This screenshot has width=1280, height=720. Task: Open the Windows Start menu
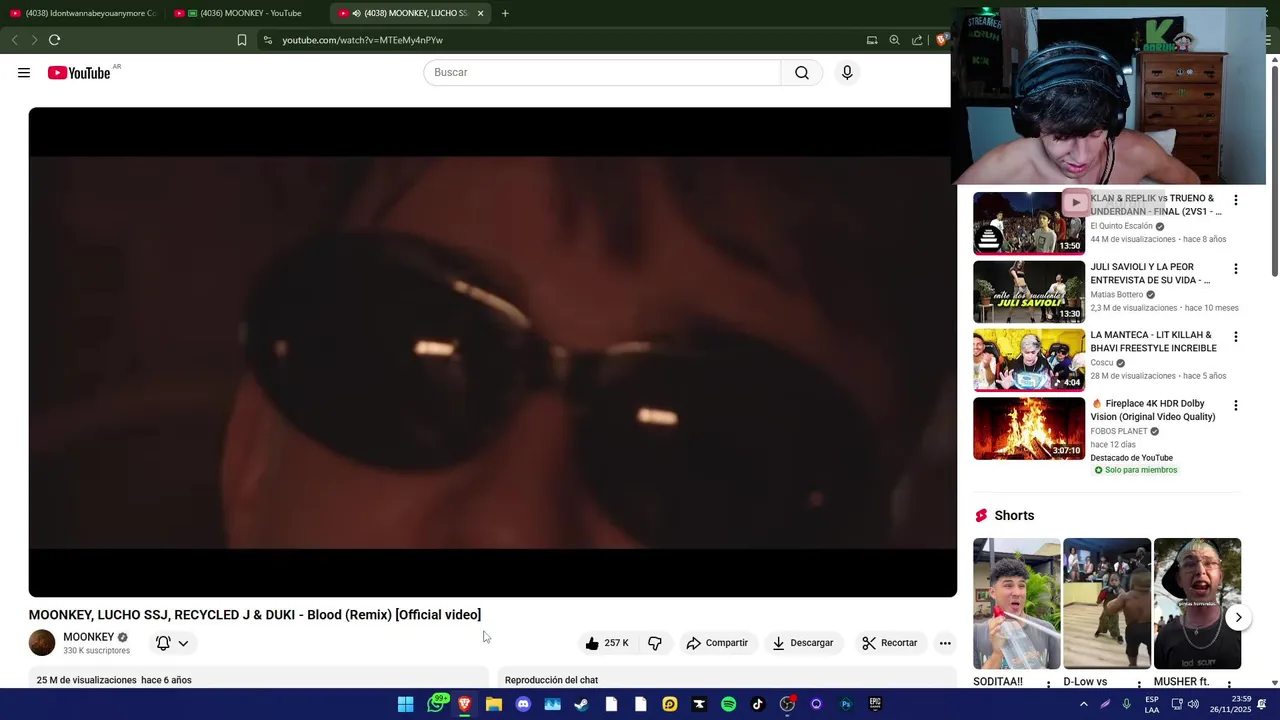[x=405, y=704]
